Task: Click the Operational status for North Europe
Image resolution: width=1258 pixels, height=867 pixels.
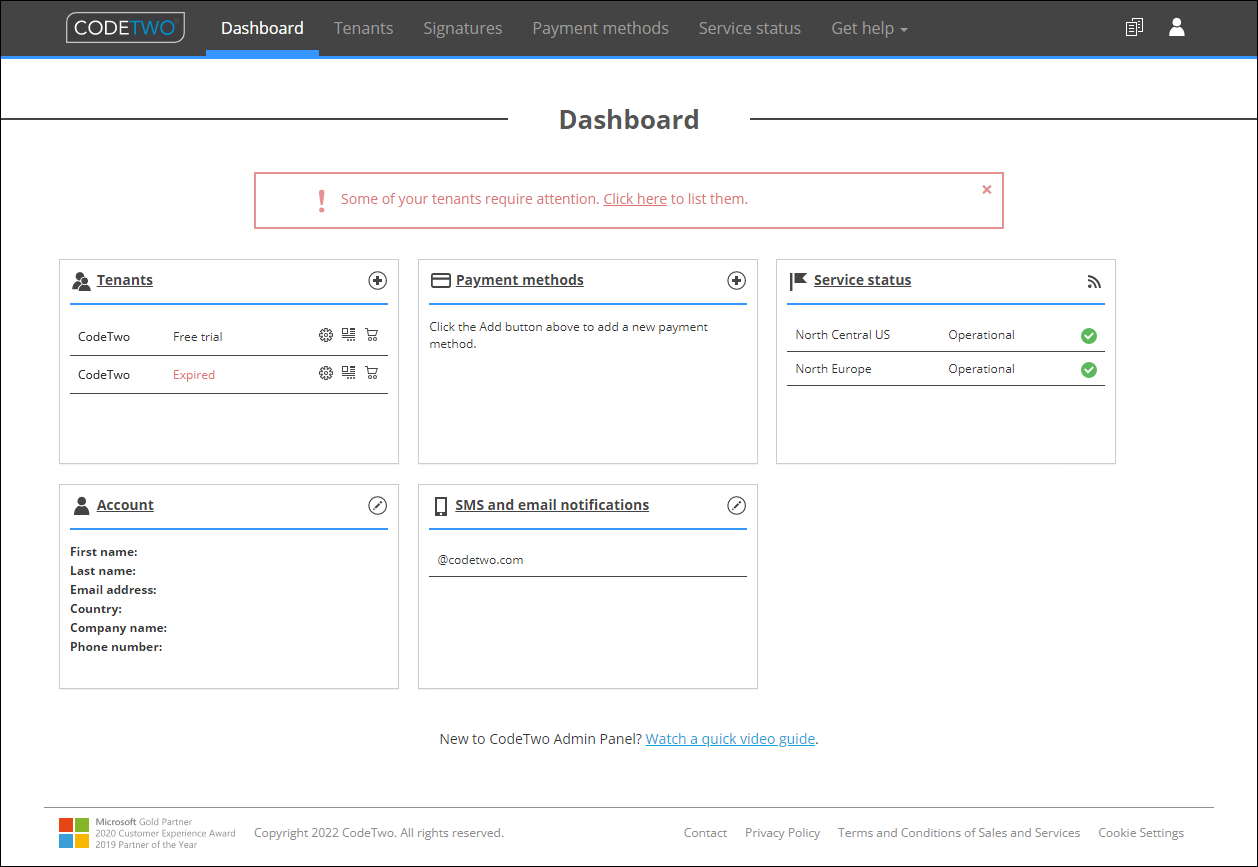Action: click(x=982, y=369)
